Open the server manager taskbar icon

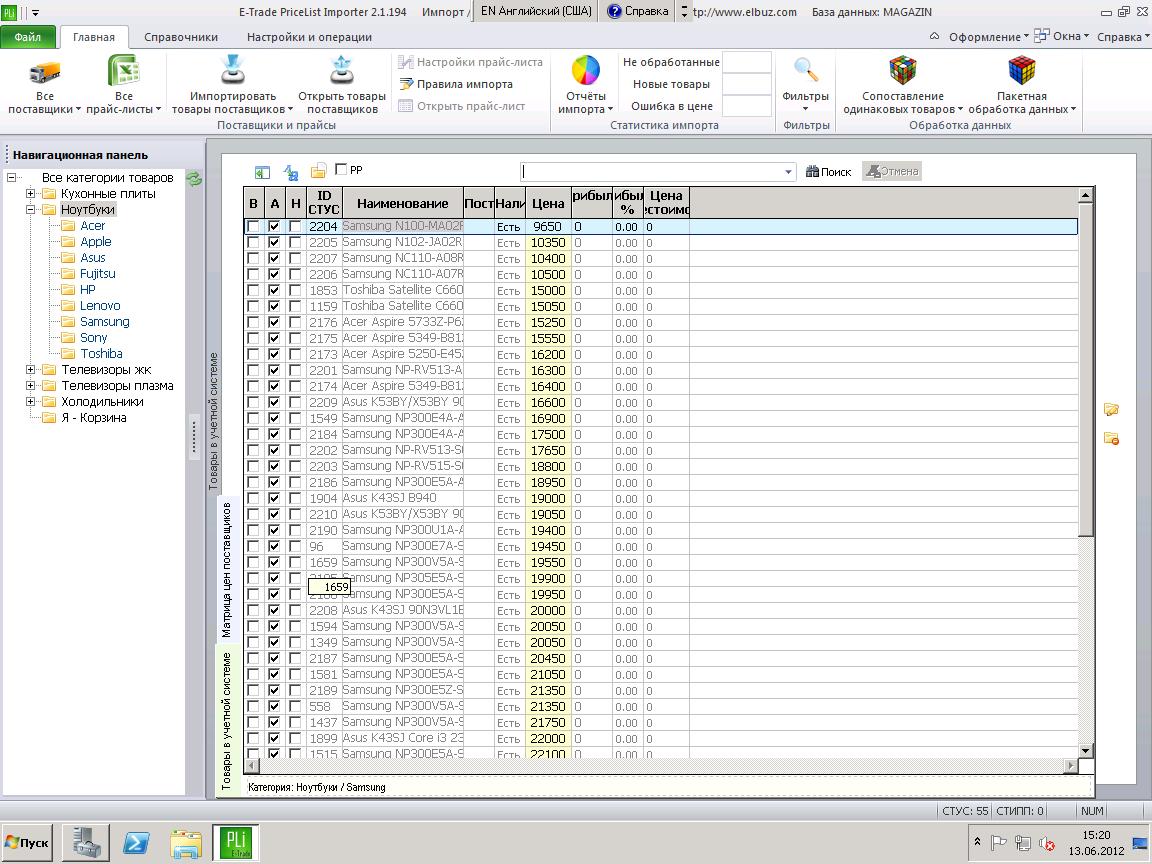[x=86, y=843]
